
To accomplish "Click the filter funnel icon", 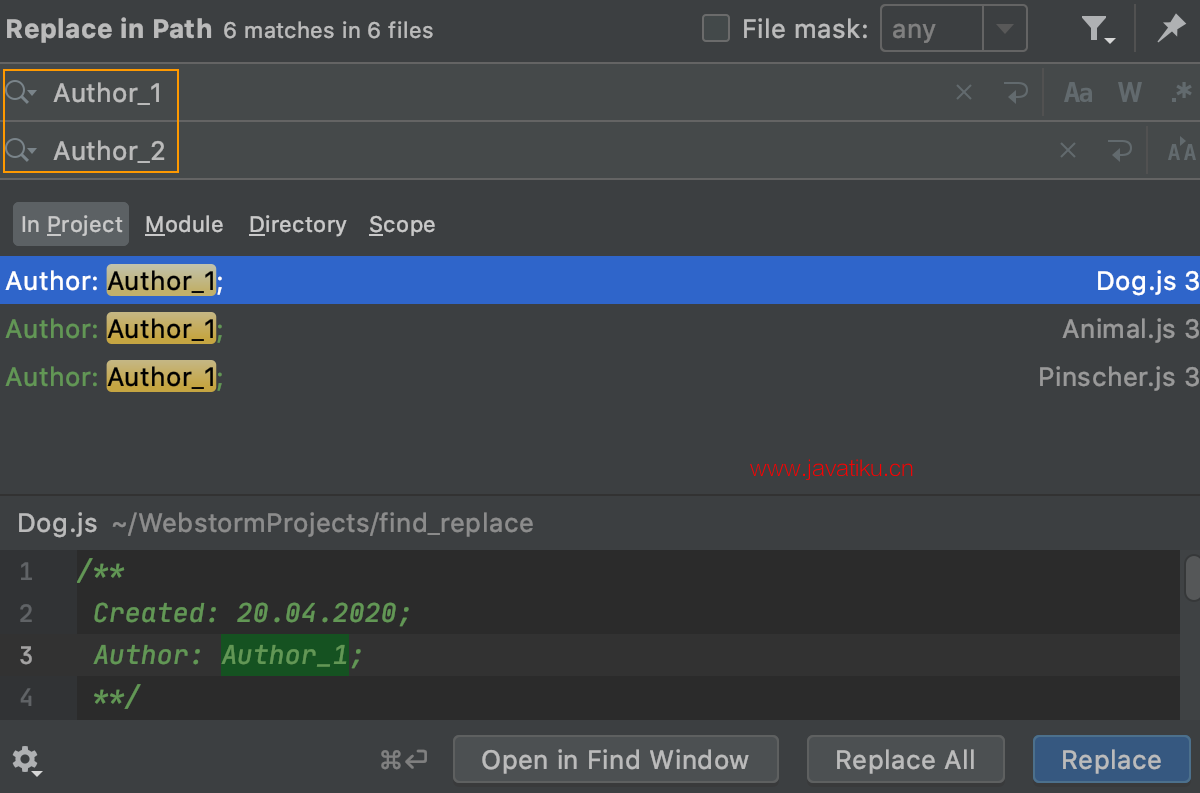I will click(1099, 30).
